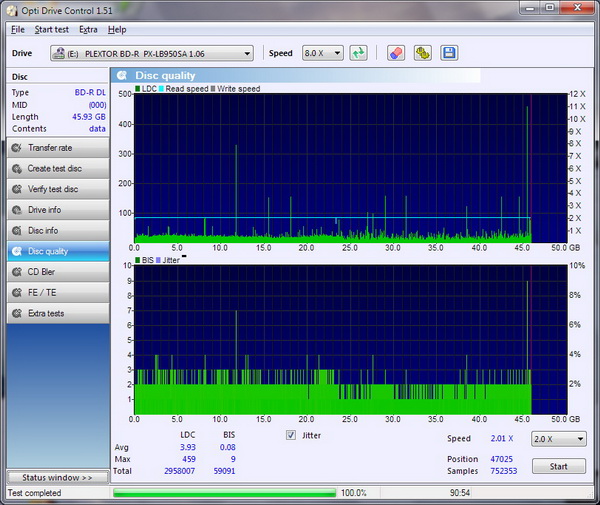Click the Jitter legend swatch

(x=158, y=260)
